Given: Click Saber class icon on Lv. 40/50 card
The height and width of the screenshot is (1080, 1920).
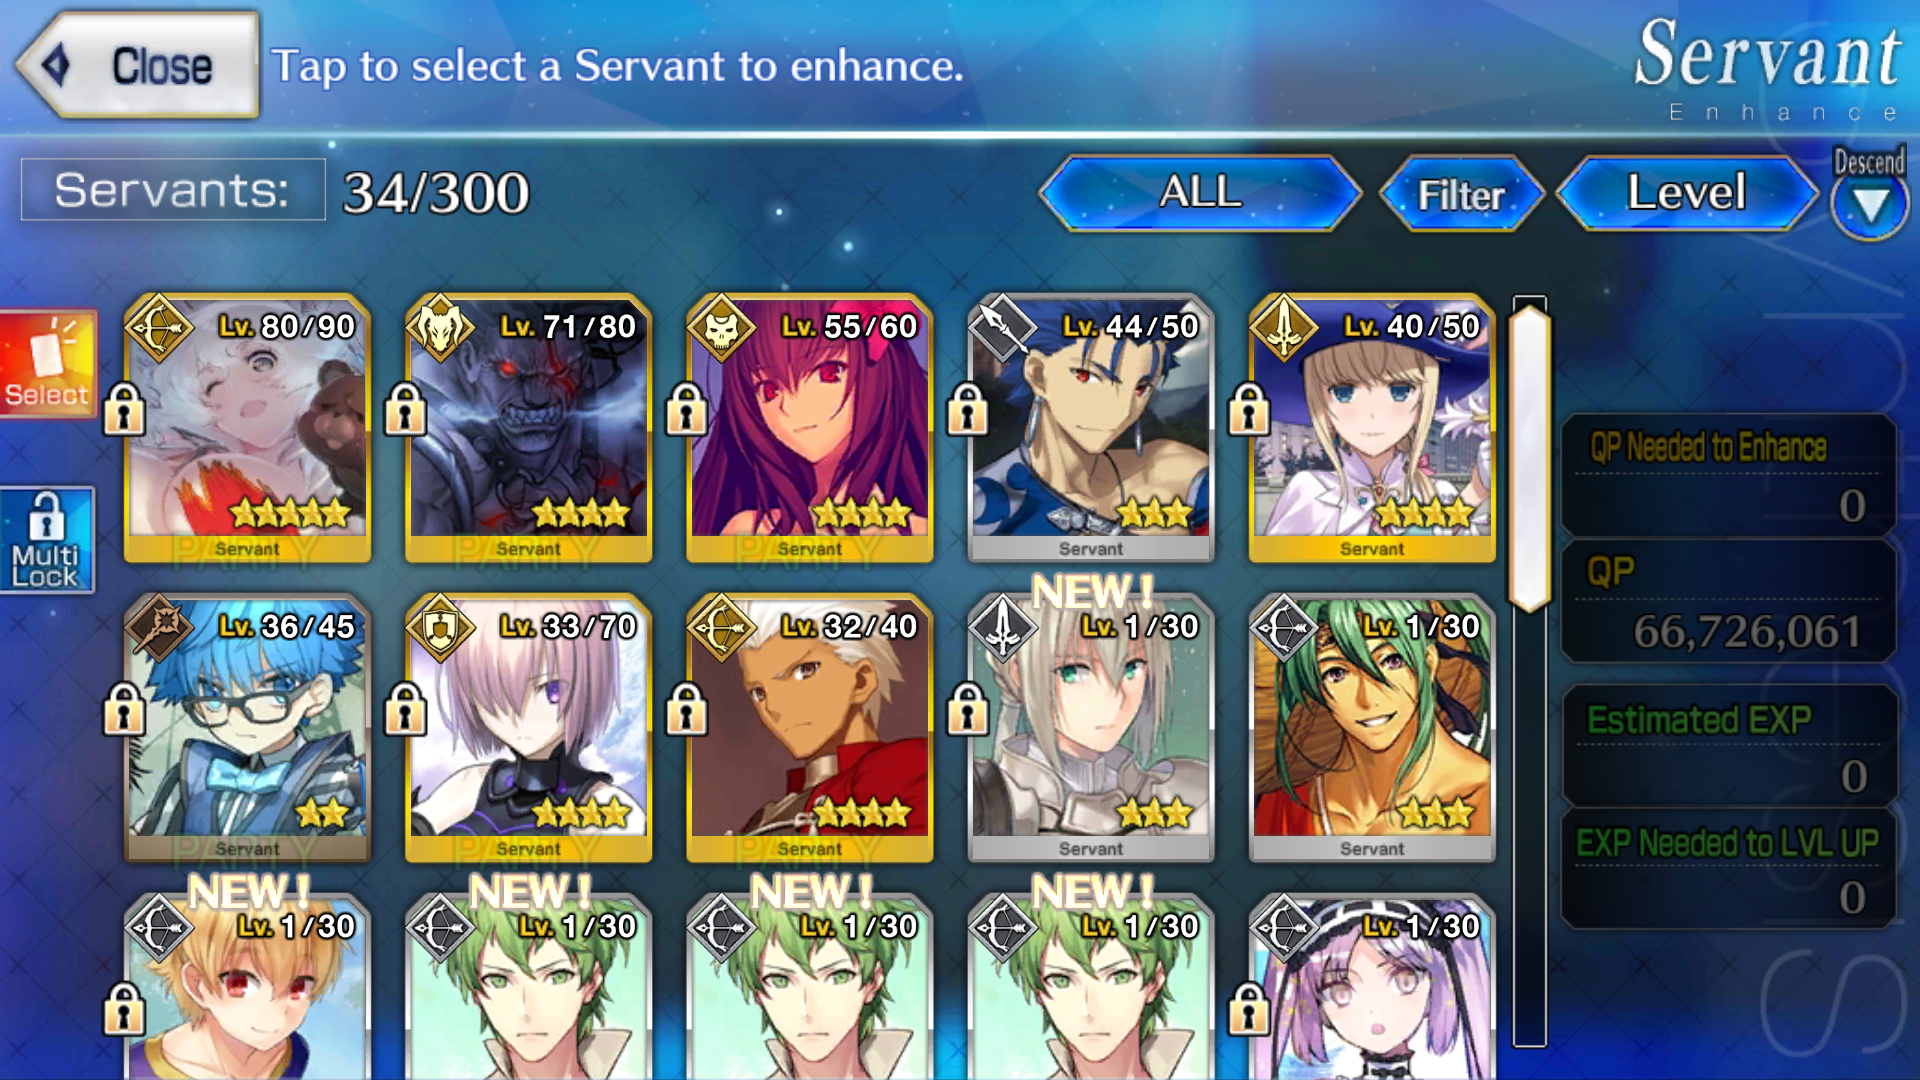Looking at the screenshot, I should click(x=1283, y=327).
